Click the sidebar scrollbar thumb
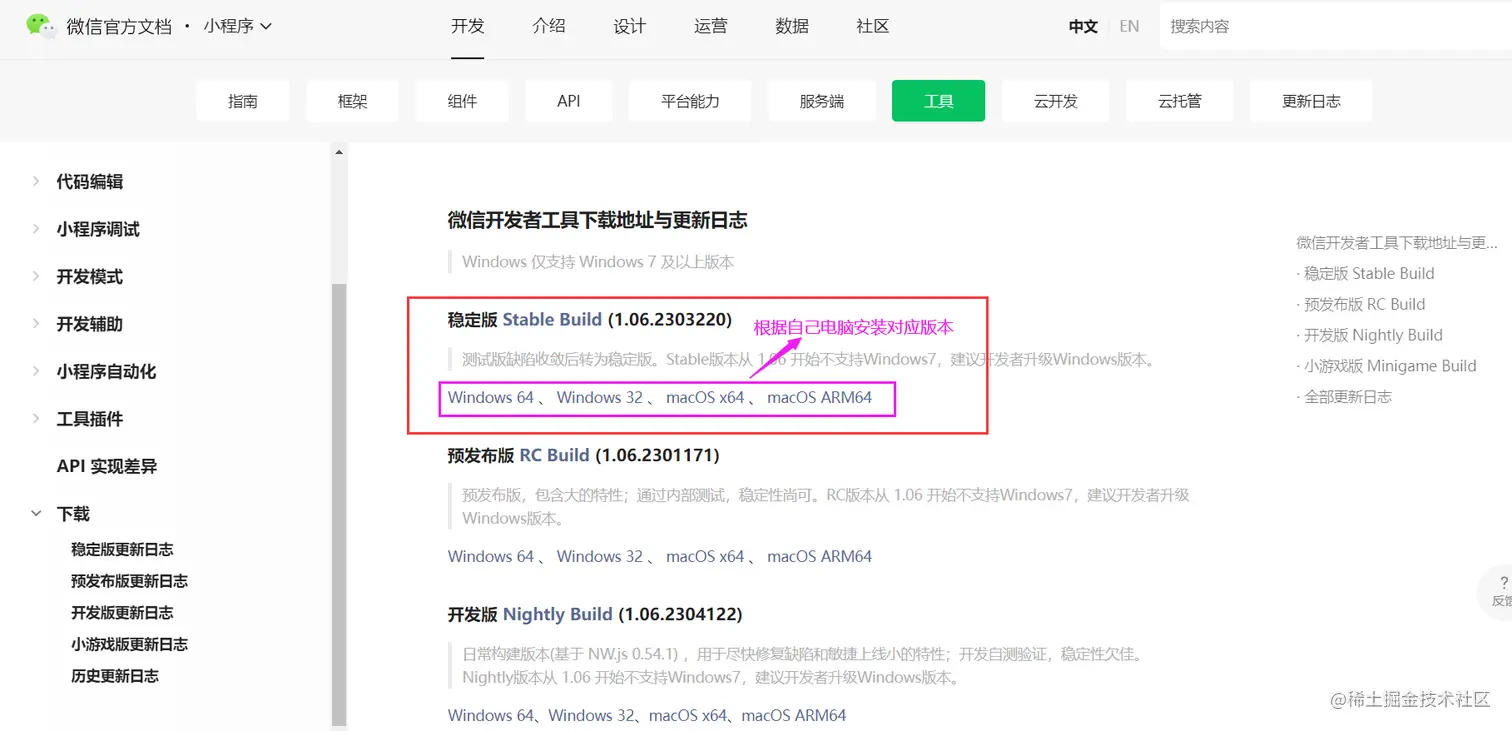Image resolution: width=1512 pixels, height=731 pixels. pyautogui.click(x=339, y=503)
